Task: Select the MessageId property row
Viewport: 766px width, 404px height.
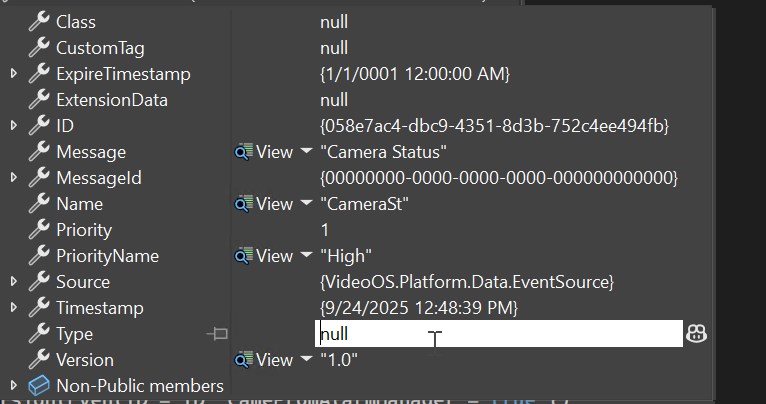Action: click(x=98, y=178)
